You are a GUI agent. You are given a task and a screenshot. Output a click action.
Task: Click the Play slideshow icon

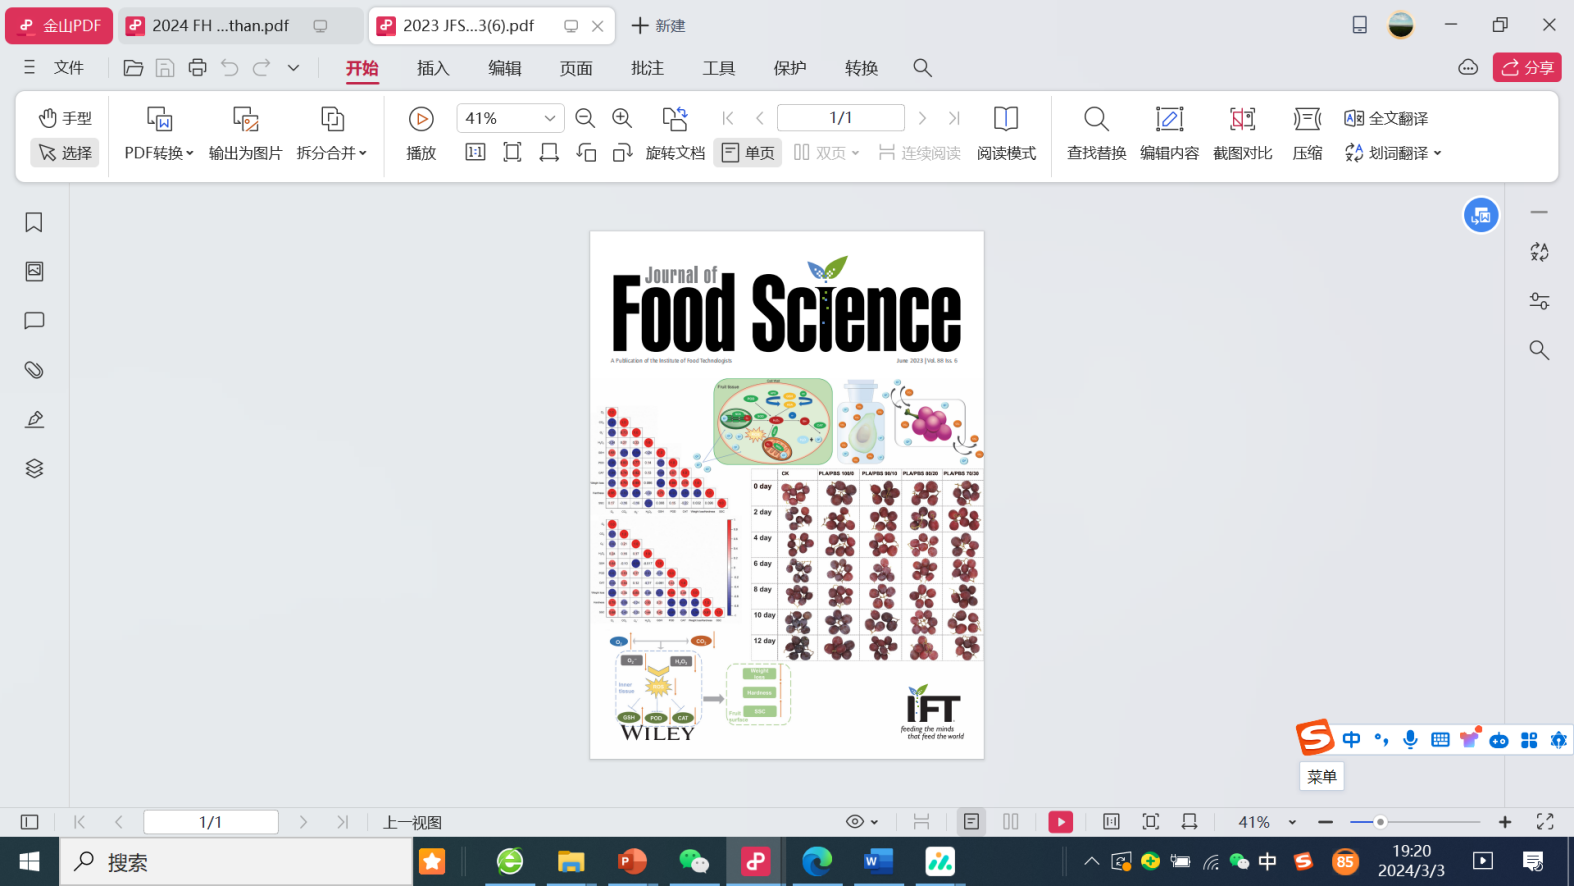(x=421, y=119)
